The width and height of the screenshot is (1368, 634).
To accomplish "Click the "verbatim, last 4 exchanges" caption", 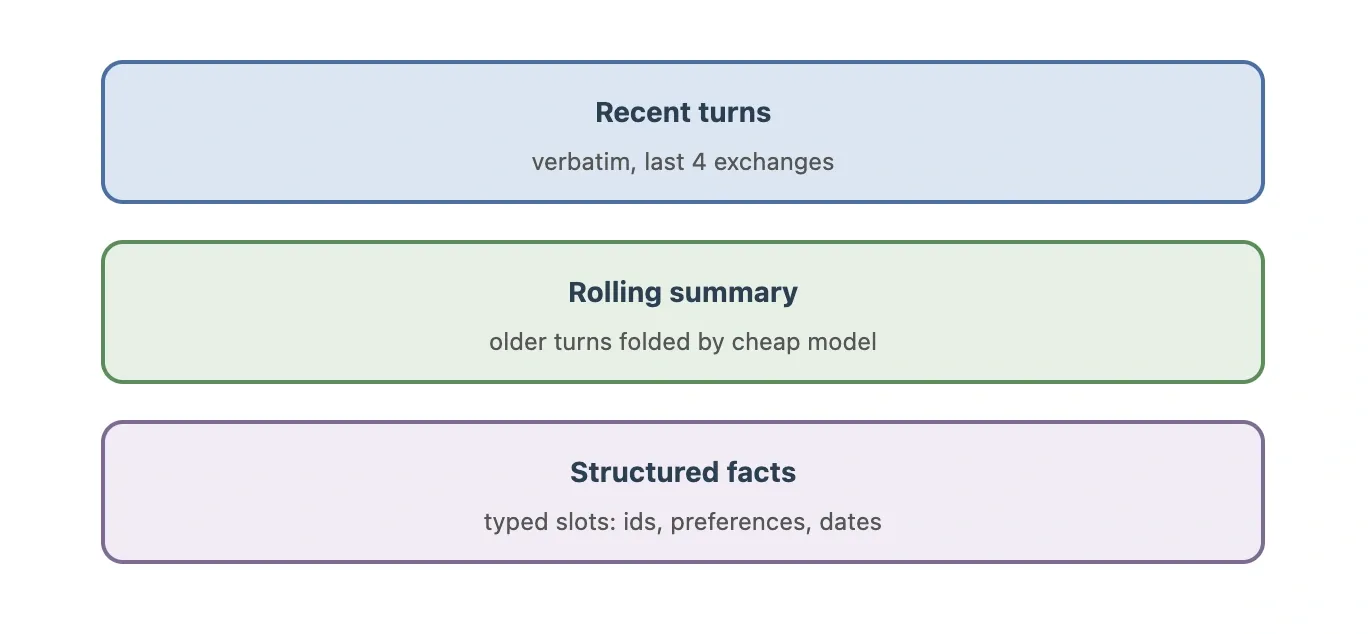I will pos(683,162).
